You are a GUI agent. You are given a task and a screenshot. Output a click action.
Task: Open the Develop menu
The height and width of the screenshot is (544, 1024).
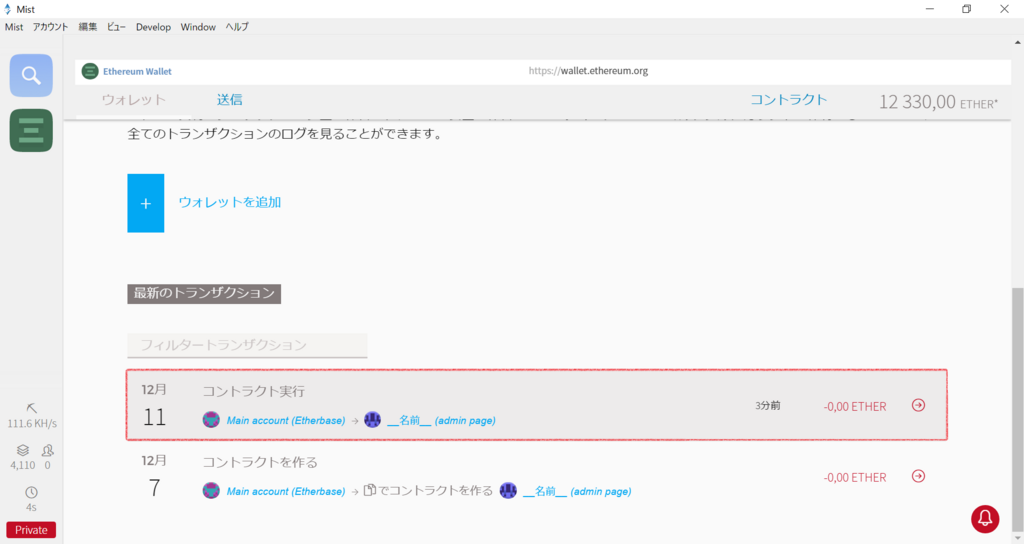153,27
